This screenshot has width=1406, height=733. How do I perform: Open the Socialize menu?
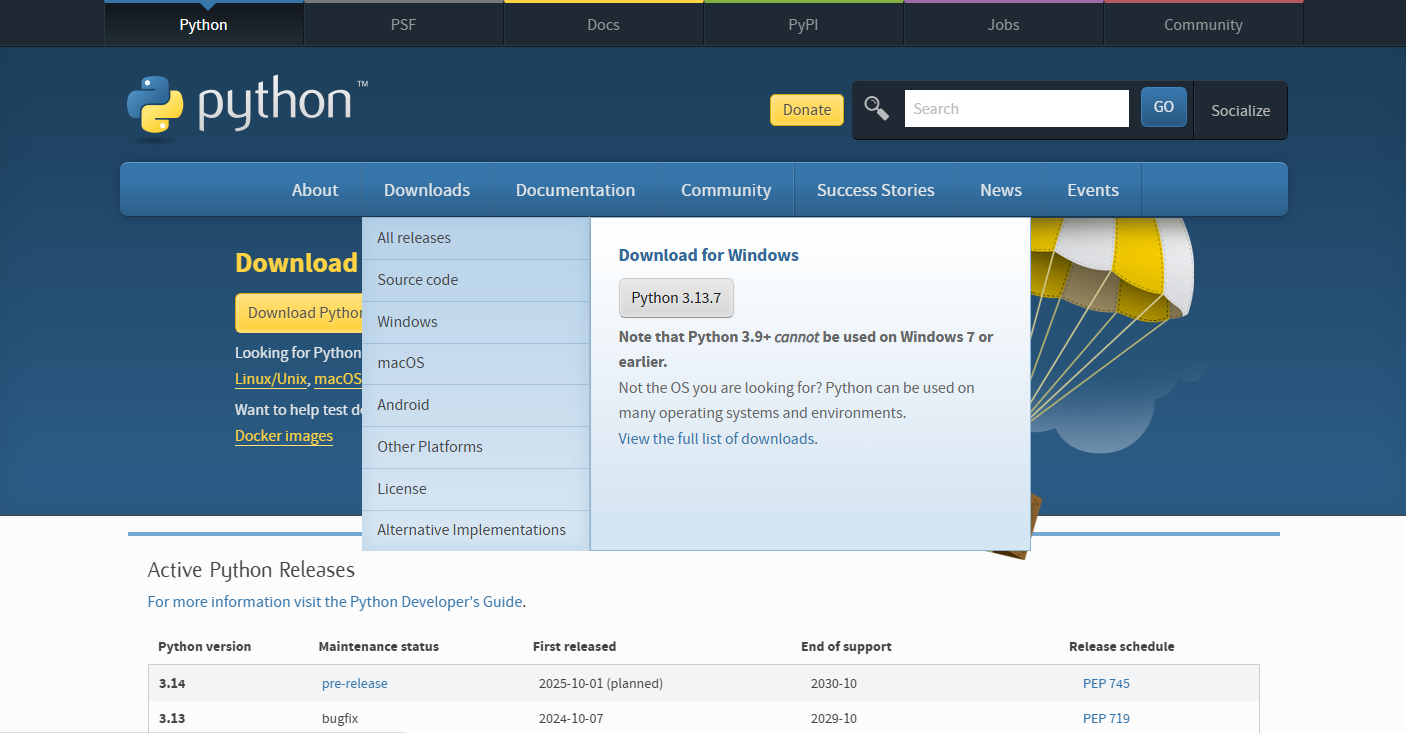pos(1240,110)
